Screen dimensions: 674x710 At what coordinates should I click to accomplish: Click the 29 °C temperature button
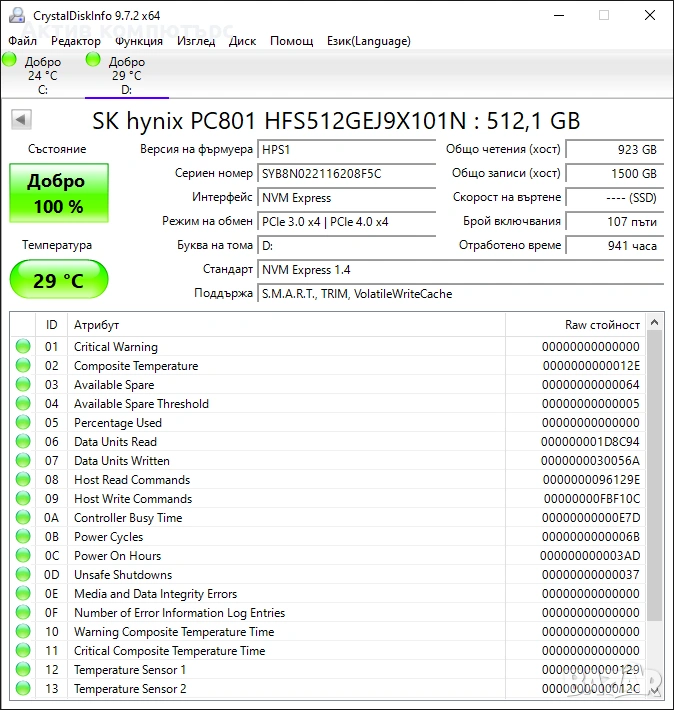point(58,280)
